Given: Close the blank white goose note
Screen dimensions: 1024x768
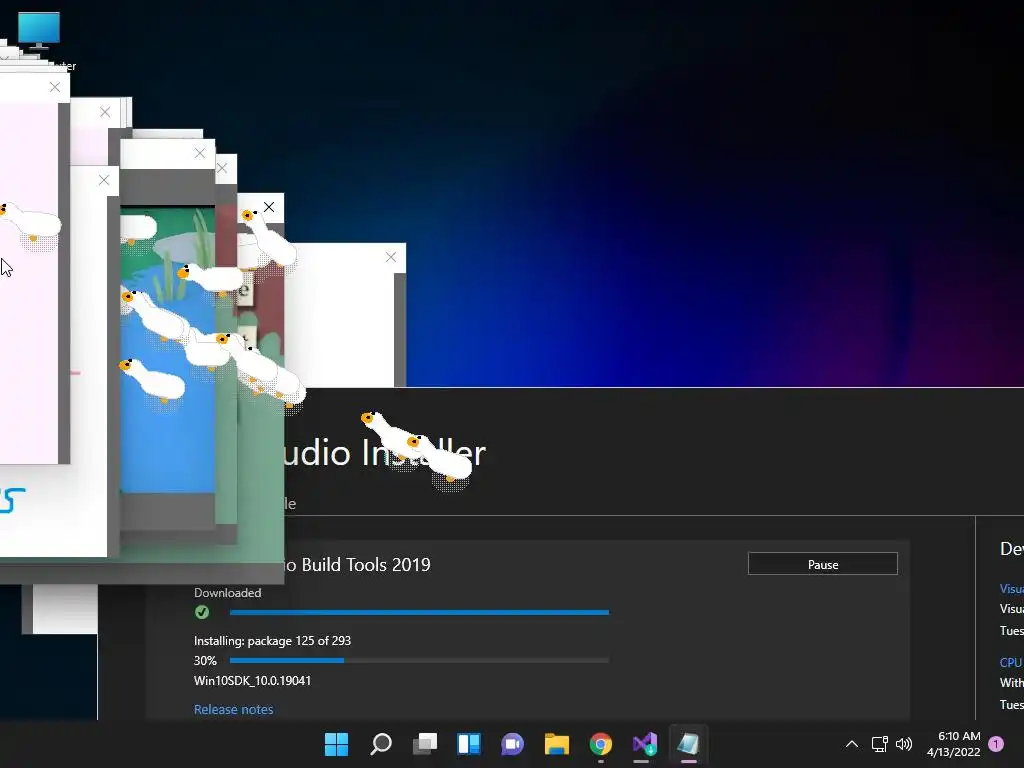Looking at the screenshot, I should [391, 257].
